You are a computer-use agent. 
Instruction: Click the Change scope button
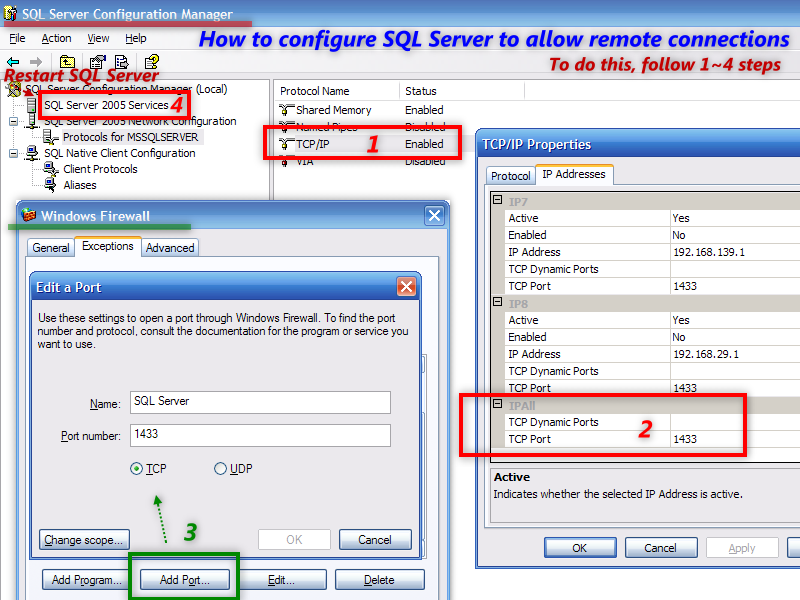pyautogui.click(x=84, y=540)
